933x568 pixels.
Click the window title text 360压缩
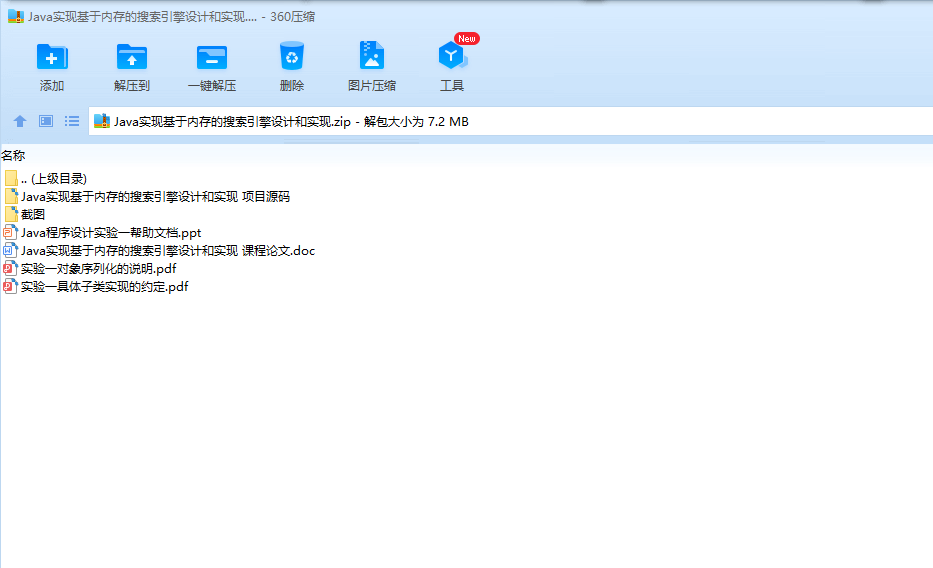(292, 17)
